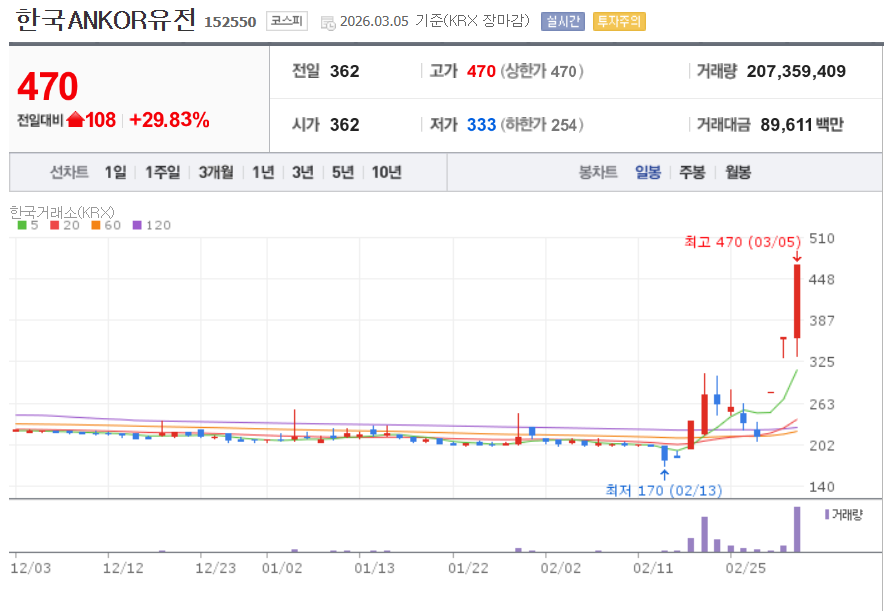Click the purple 거래량 legend marker

[827, 514]
